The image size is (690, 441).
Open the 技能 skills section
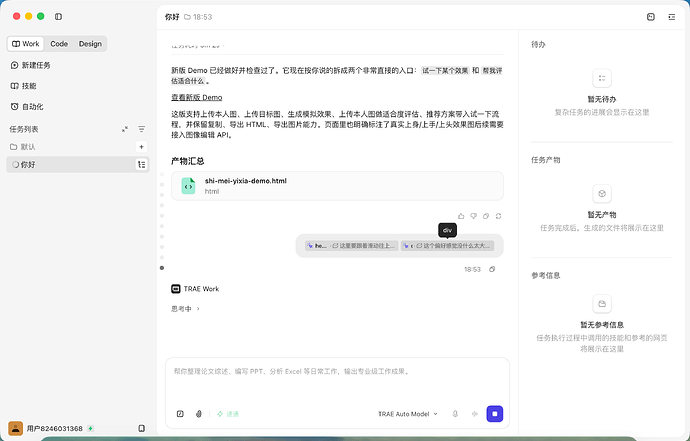[23, 86]
